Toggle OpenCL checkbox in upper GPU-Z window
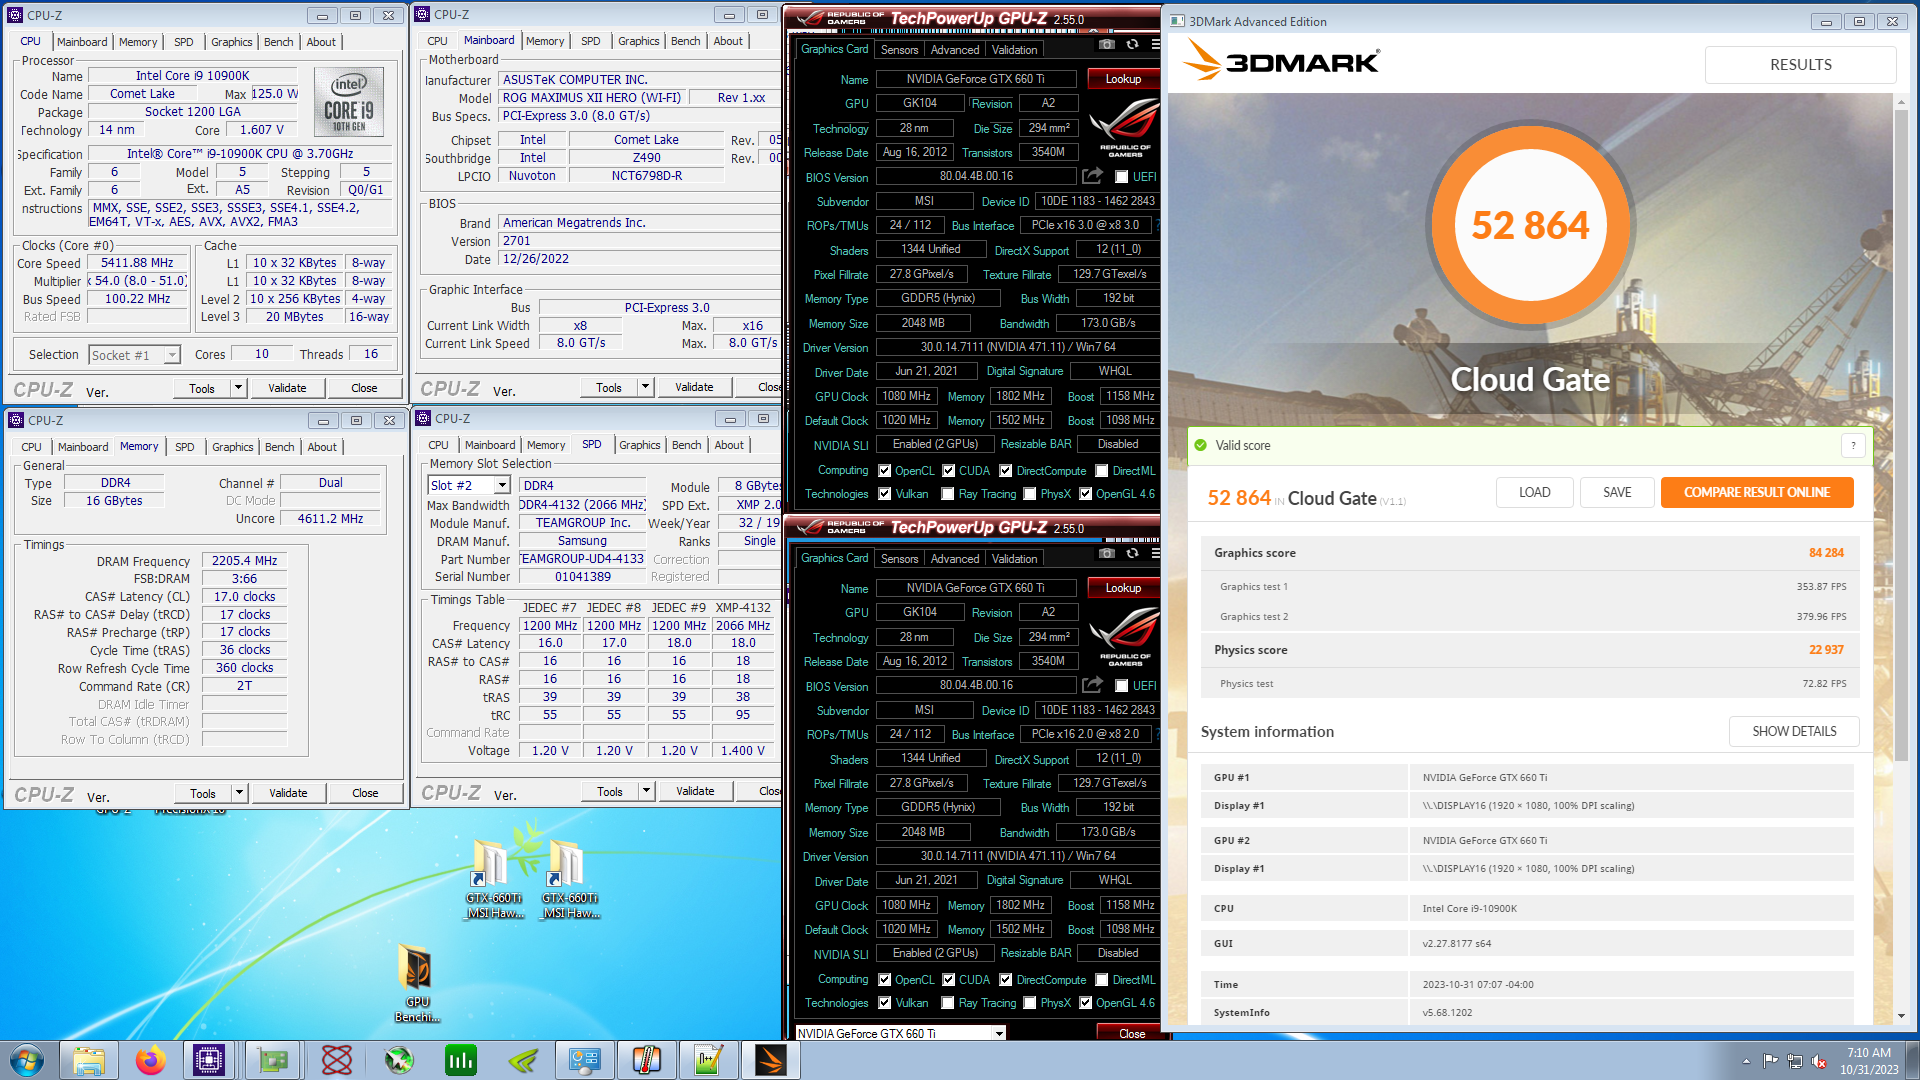This screenshot has width=1920, height=1080. click(x=884, y=471)
